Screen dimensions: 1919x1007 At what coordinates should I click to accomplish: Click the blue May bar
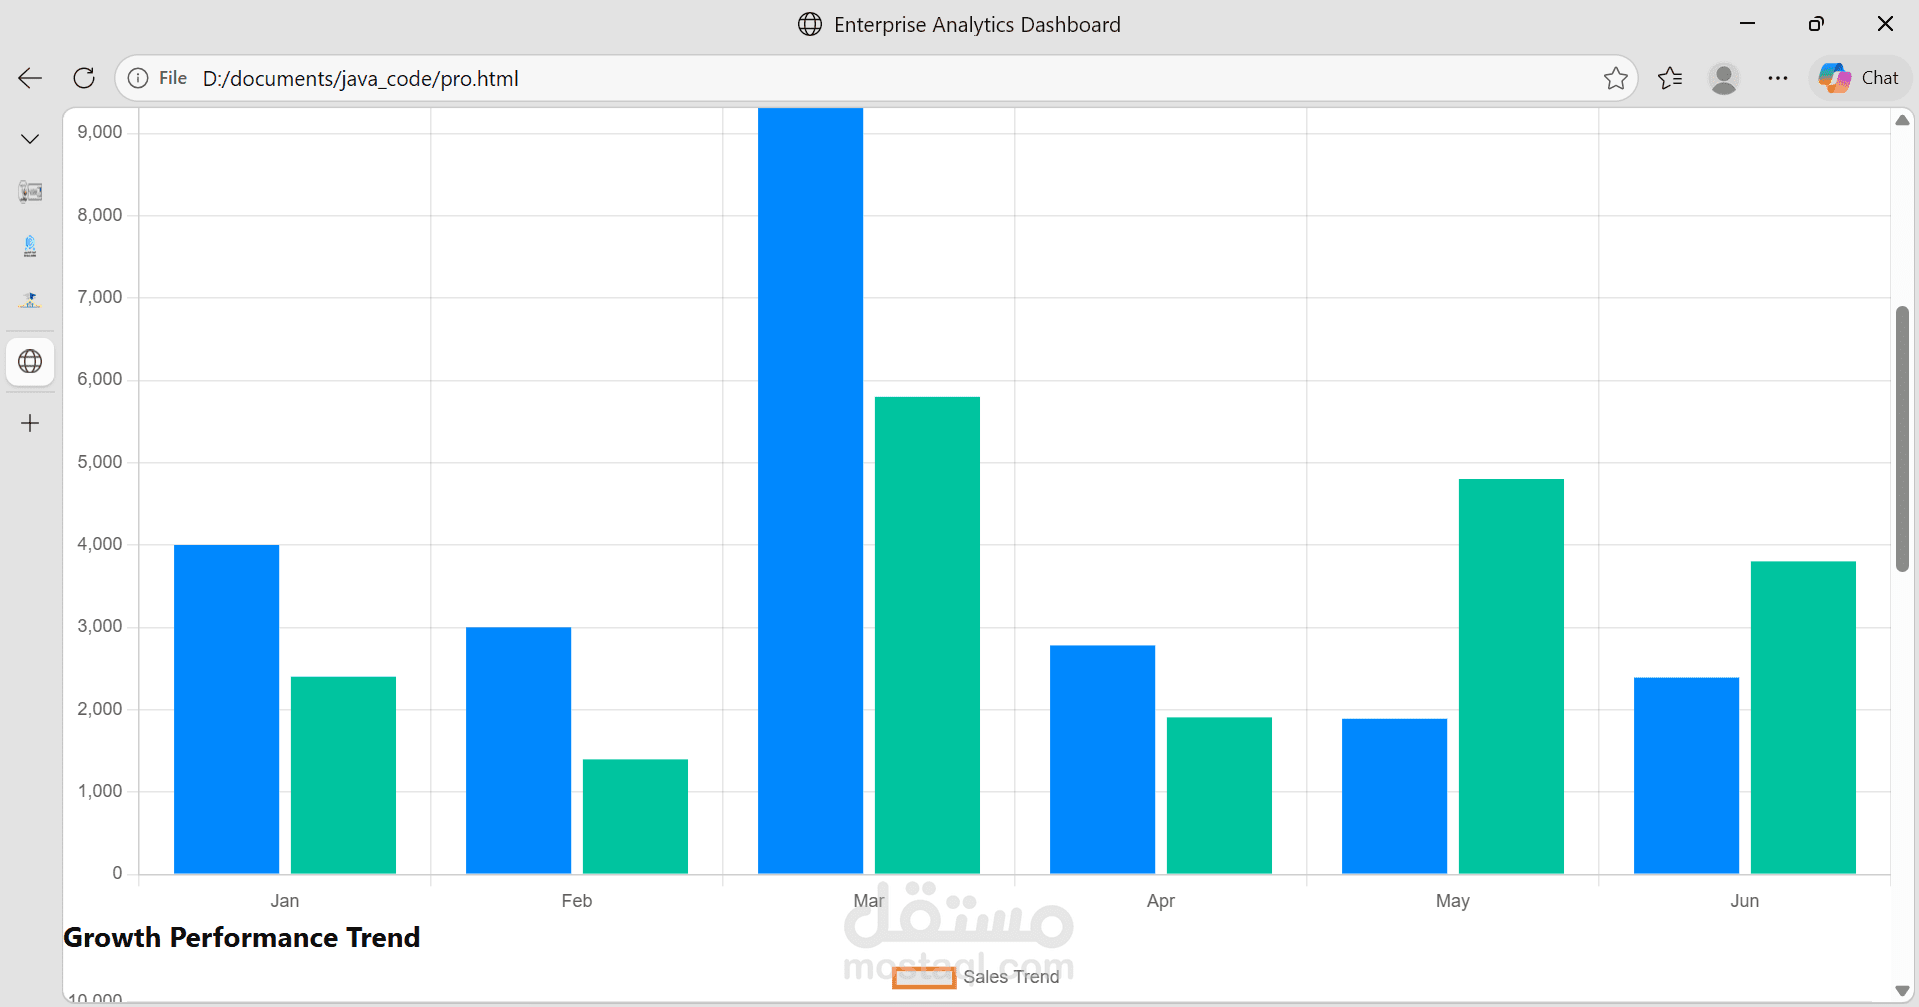pyautogui.click(x=1394, y=796)
